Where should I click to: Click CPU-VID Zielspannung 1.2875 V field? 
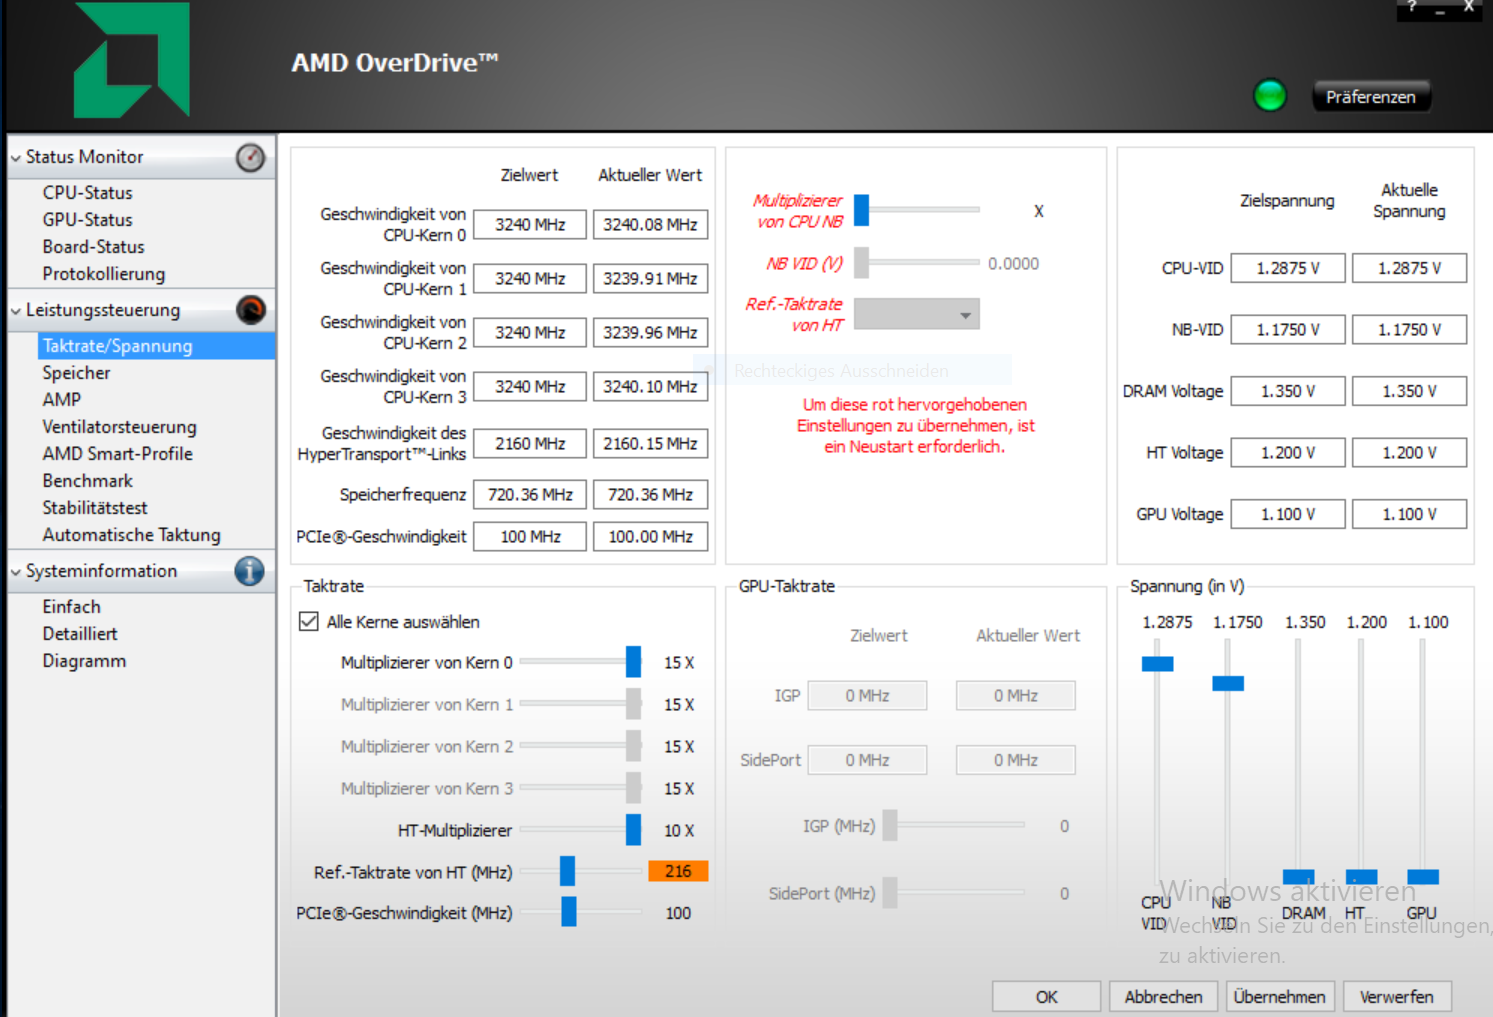pyautogui.click(x=1288, y=269)
